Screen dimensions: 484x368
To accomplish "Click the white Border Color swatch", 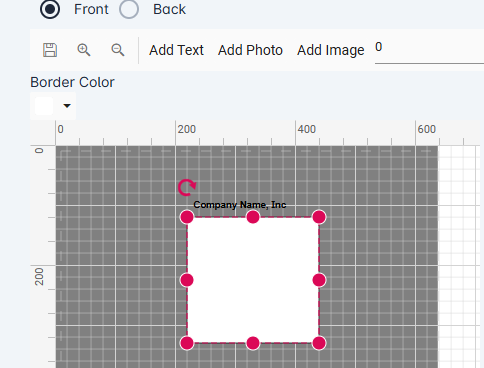I will pos(44,106).
